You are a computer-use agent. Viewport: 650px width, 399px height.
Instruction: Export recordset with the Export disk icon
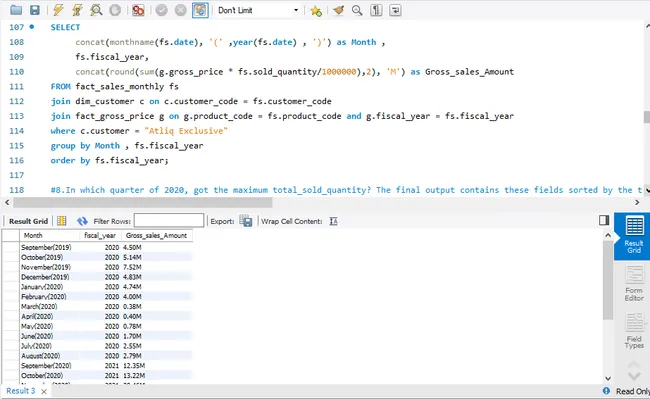click(x=246, y=221)
